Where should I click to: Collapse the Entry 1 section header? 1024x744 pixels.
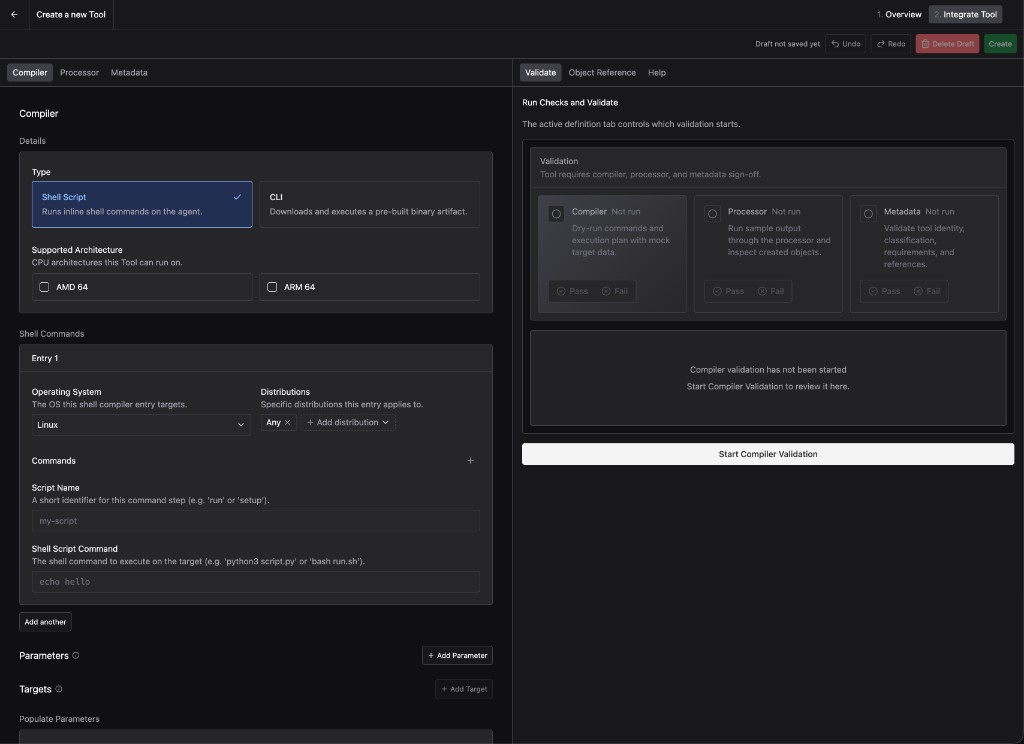(256, 358)
